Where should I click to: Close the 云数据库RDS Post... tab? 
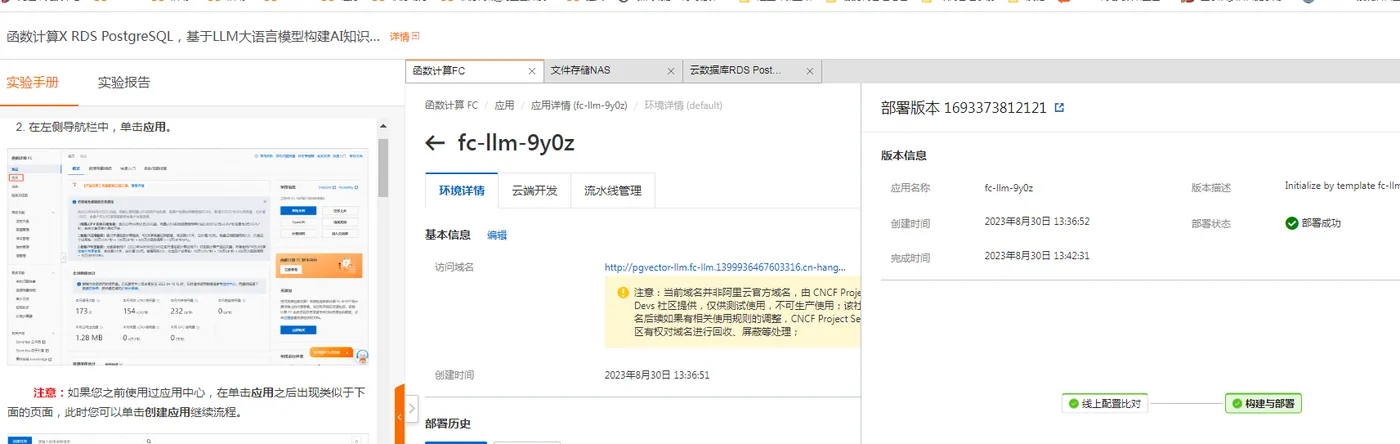[810, 71]
